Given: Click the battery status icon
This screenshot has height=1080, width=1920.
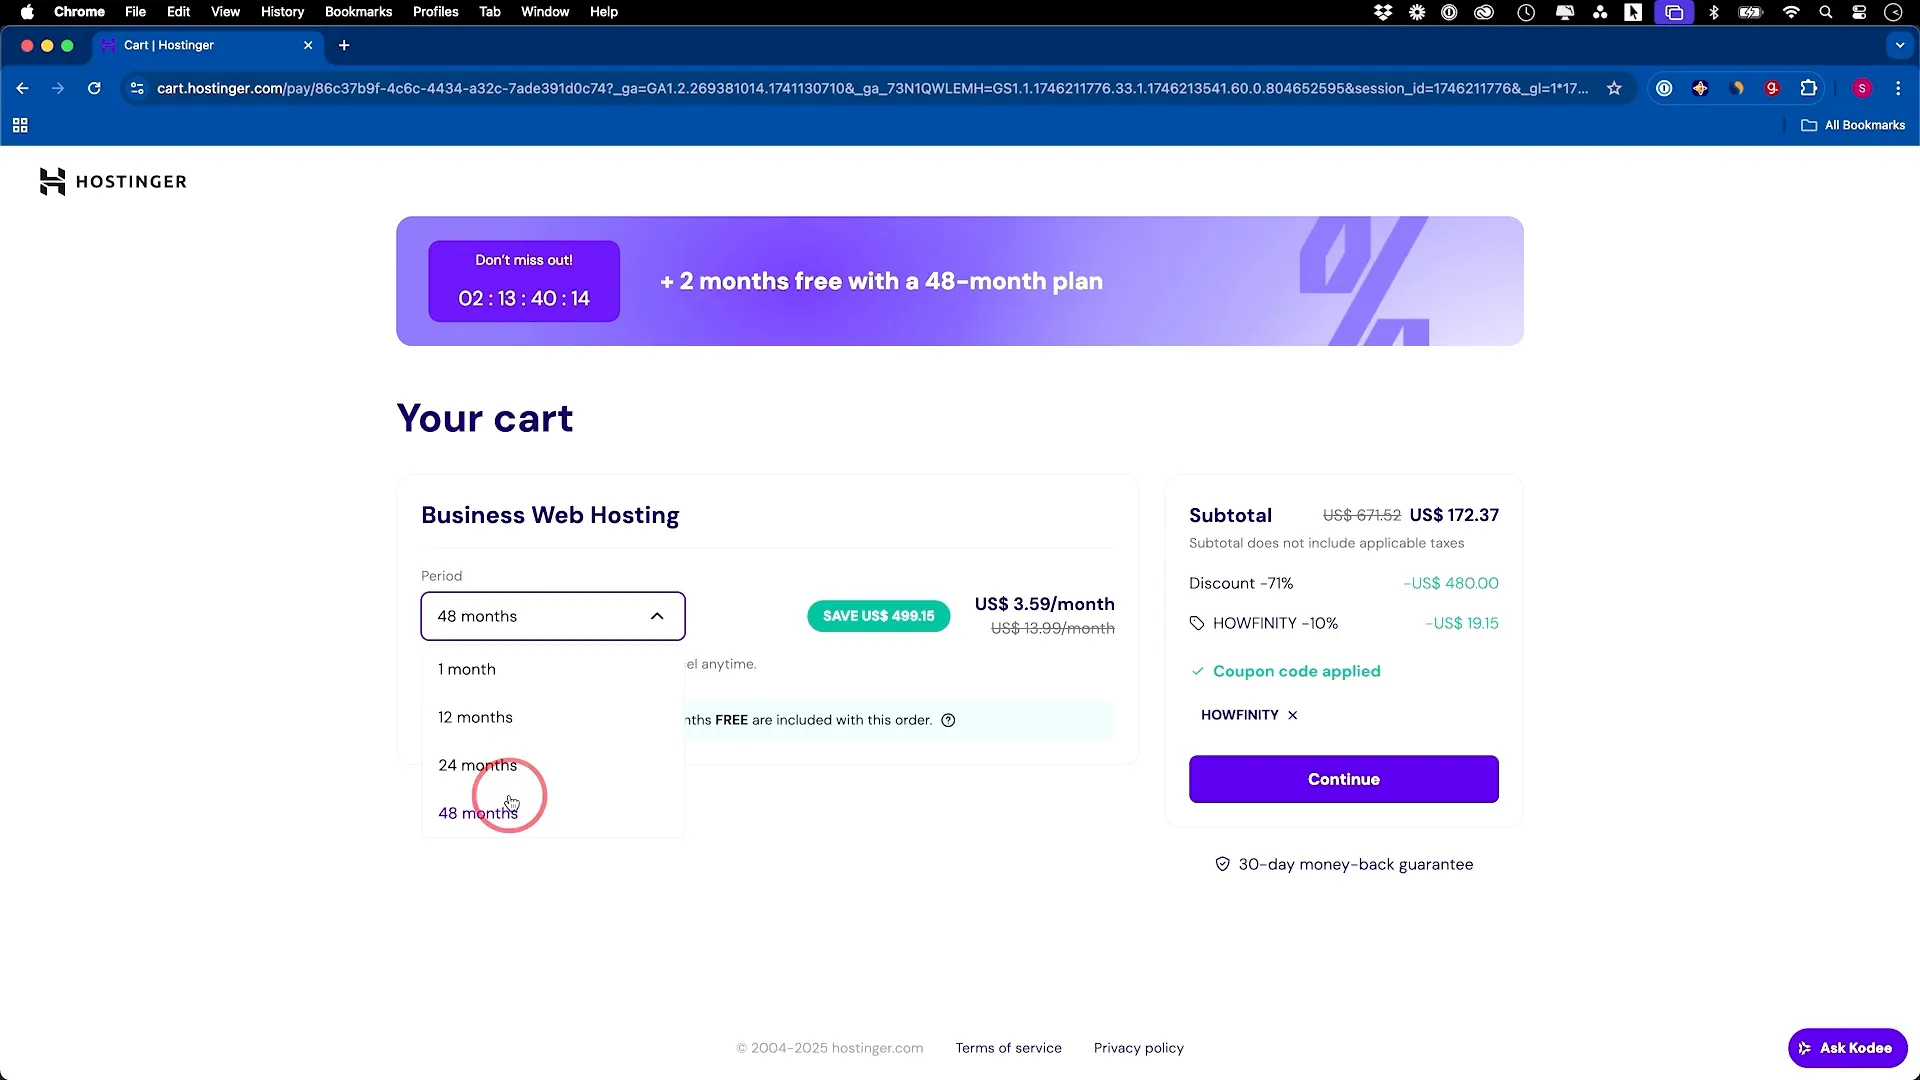Looking at the screenshot, I should click(x=1751, y=12).
